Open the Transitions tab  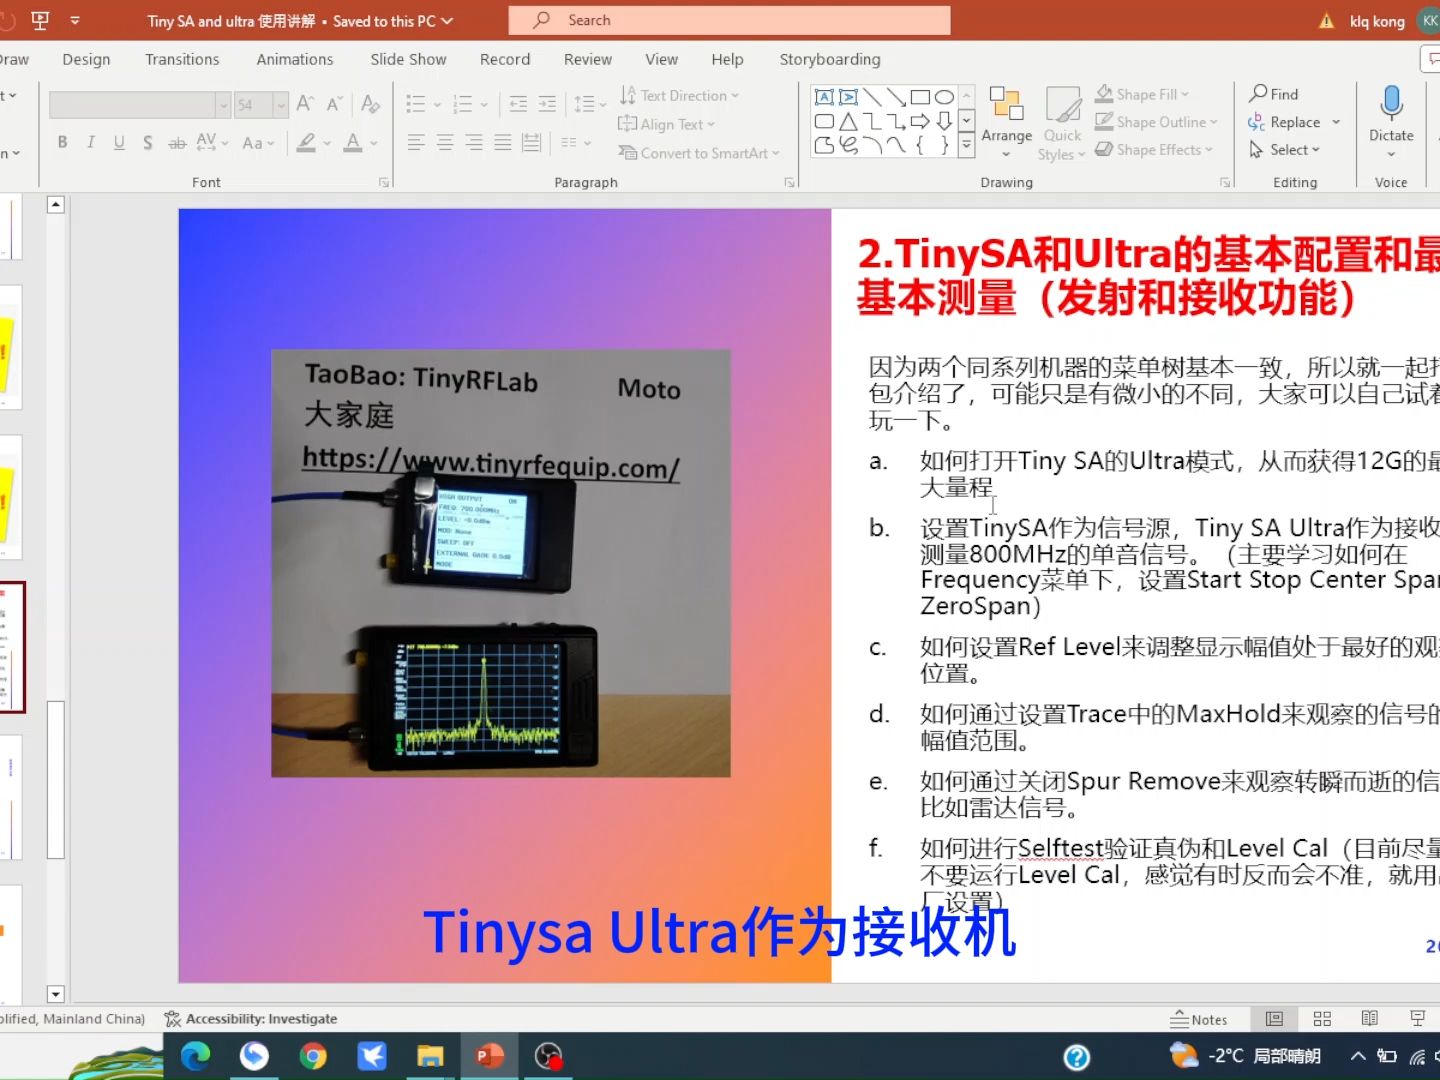pos(182,59)
